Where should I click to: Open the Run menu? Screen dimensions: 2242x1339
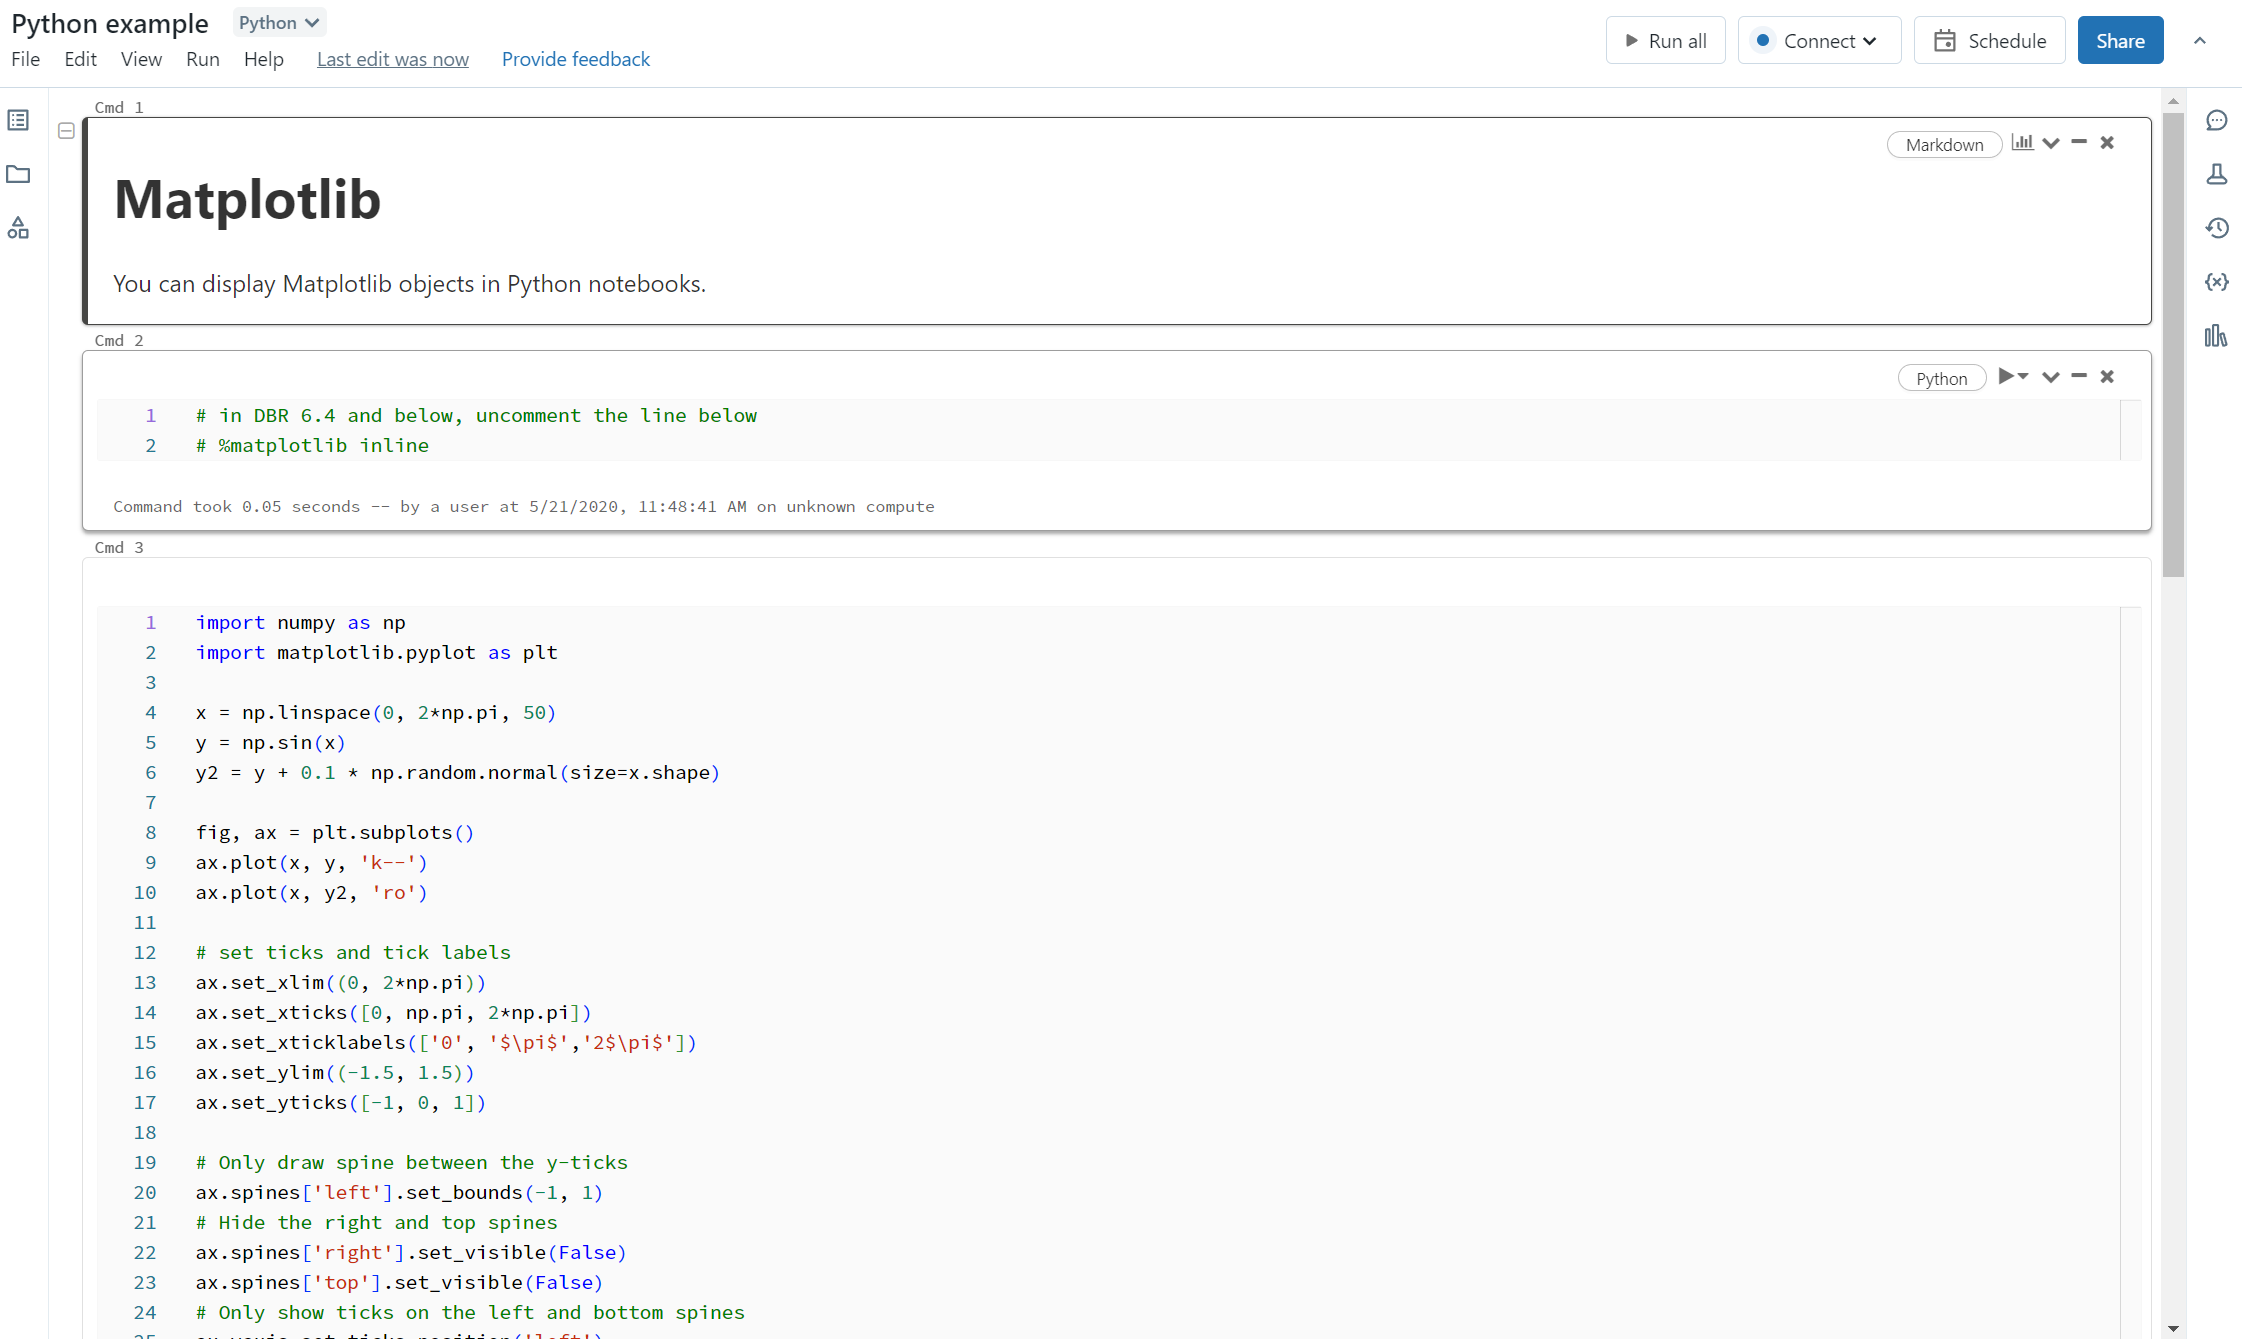click(203, 59)
